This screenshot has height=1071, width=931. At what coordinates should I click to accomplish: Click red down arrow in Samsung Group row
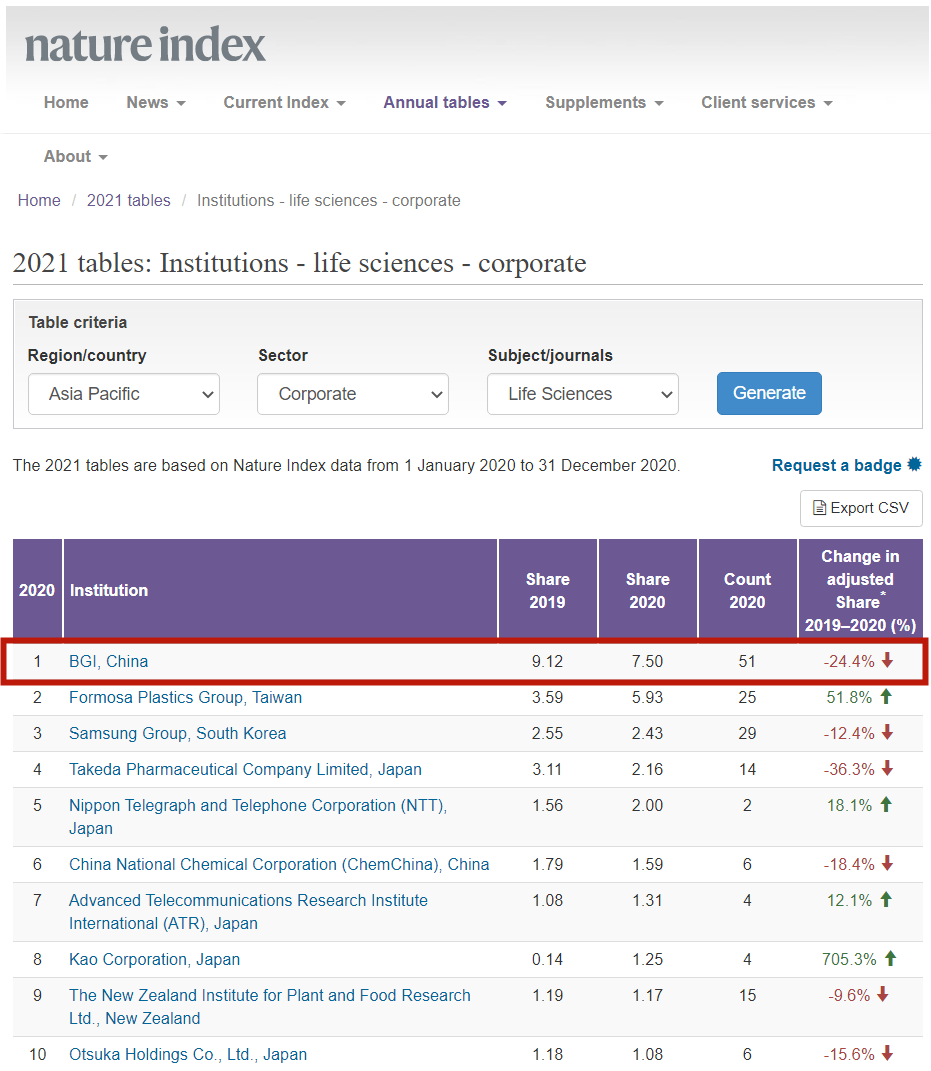(887, 732)
